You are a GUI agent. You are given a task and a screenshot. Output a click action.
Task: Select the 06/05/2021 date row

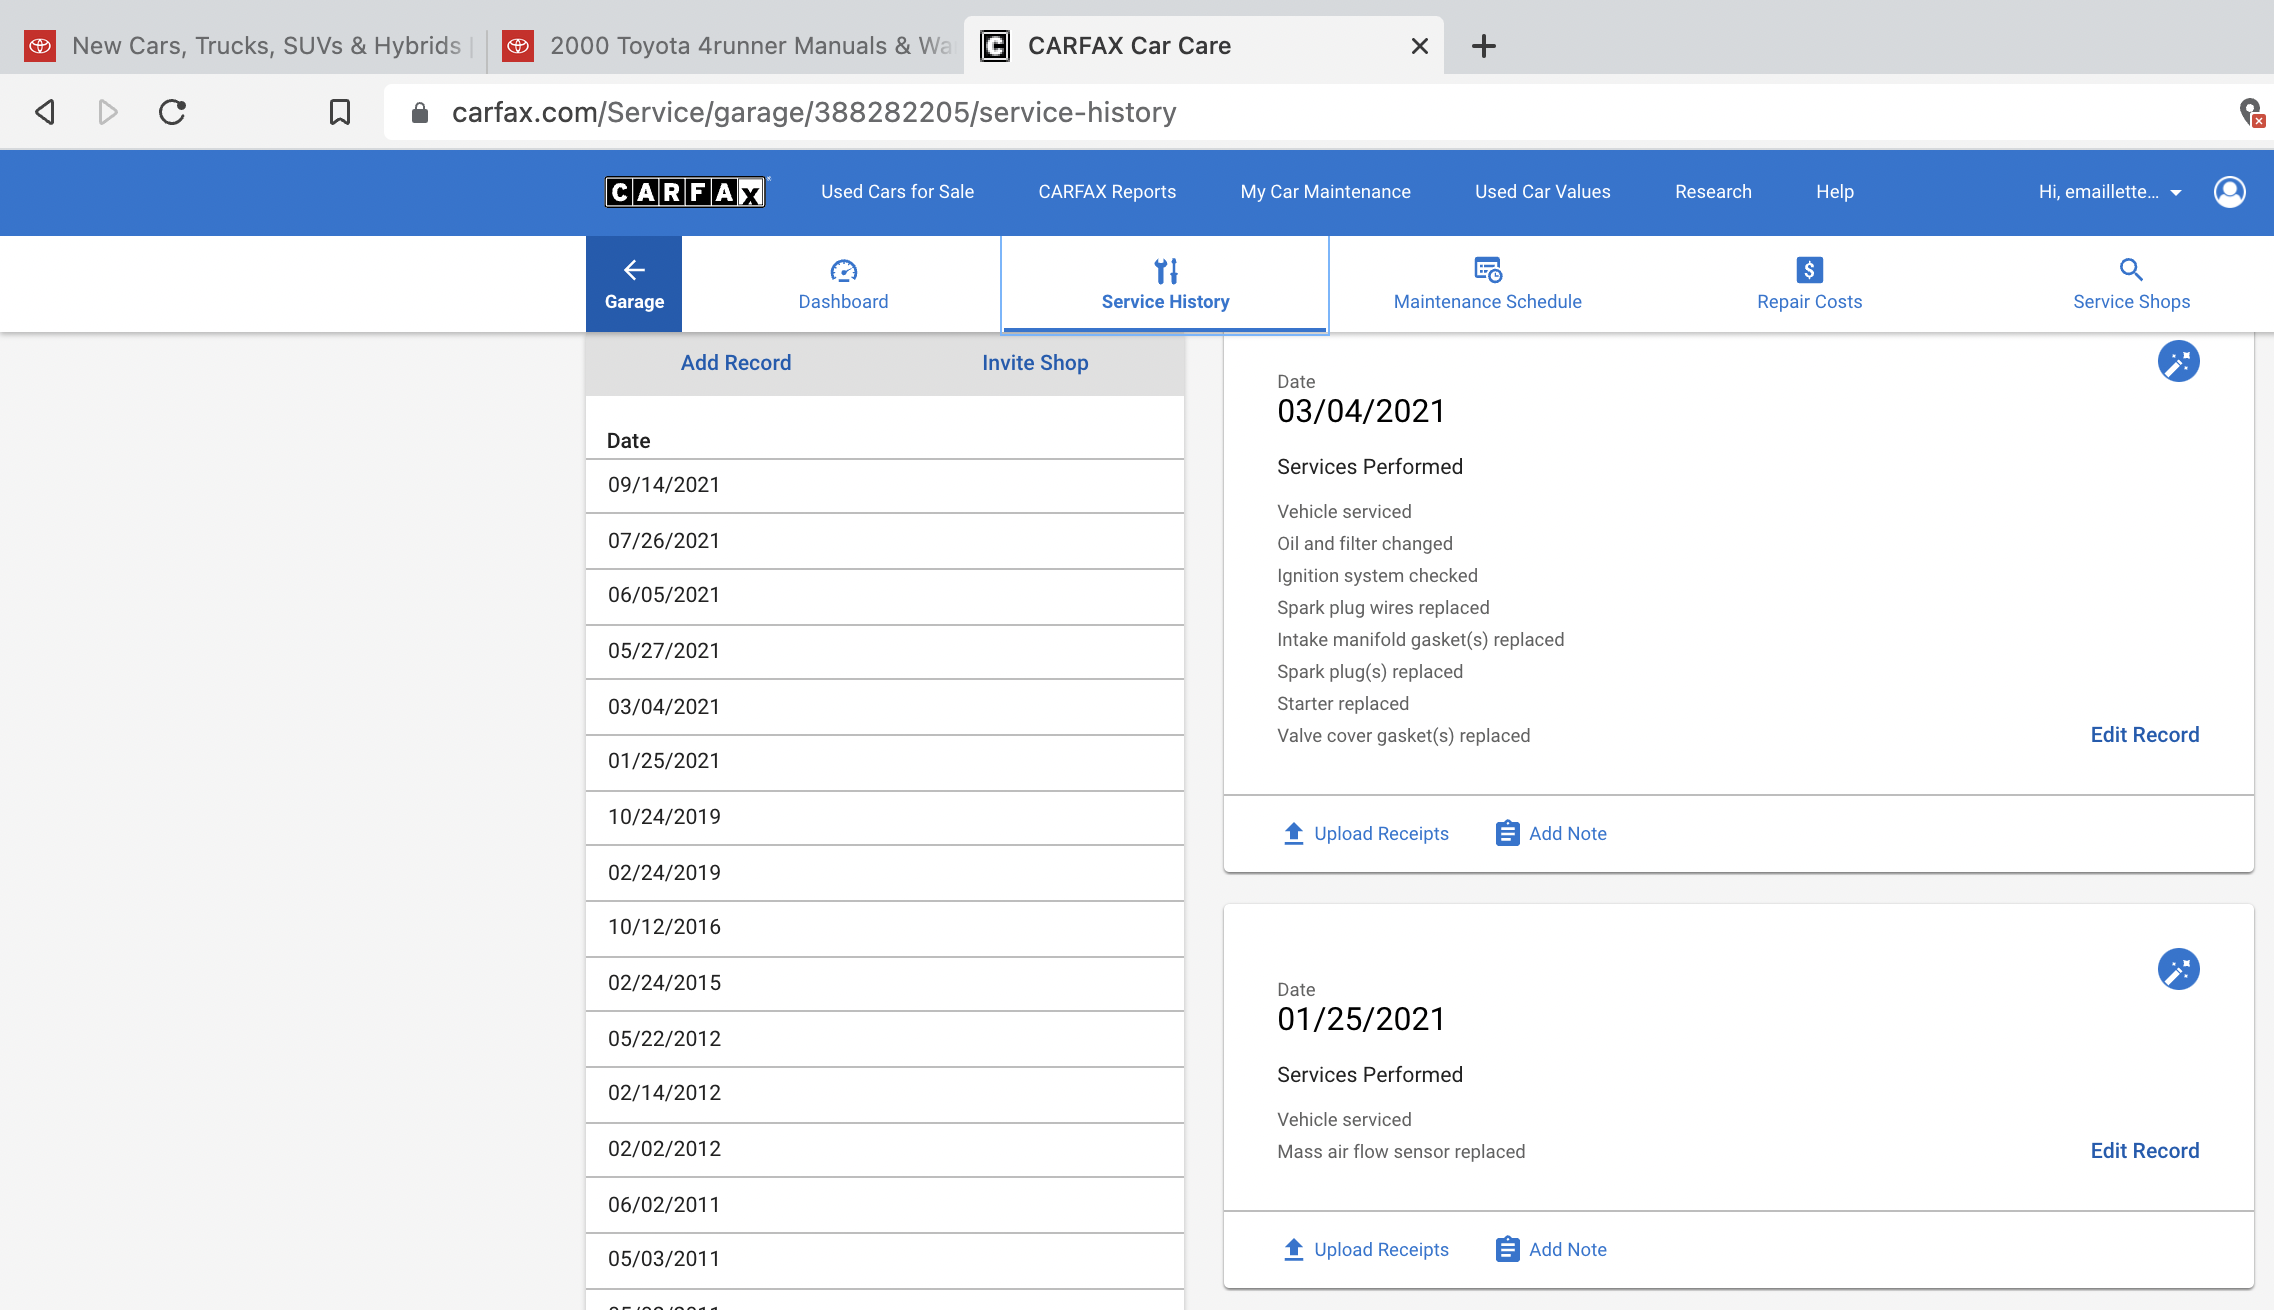click(x=885, y=597)
